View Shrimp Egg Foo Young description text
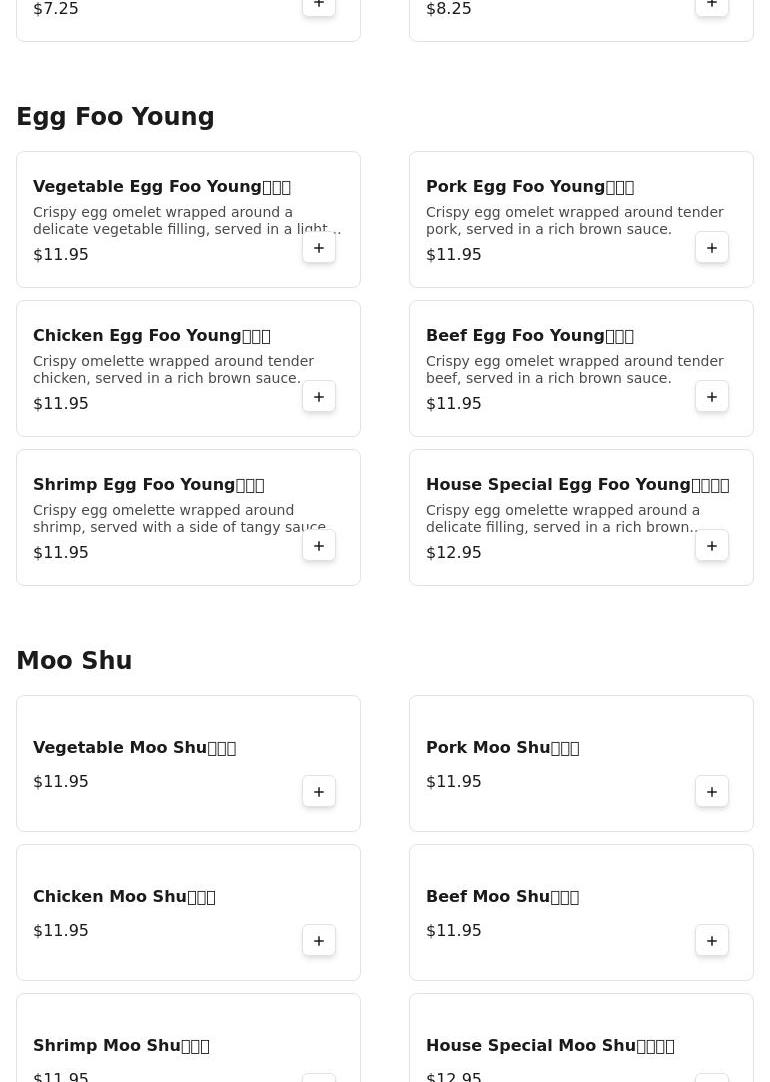The image size is (770, 1082). (x=179, y=518)
